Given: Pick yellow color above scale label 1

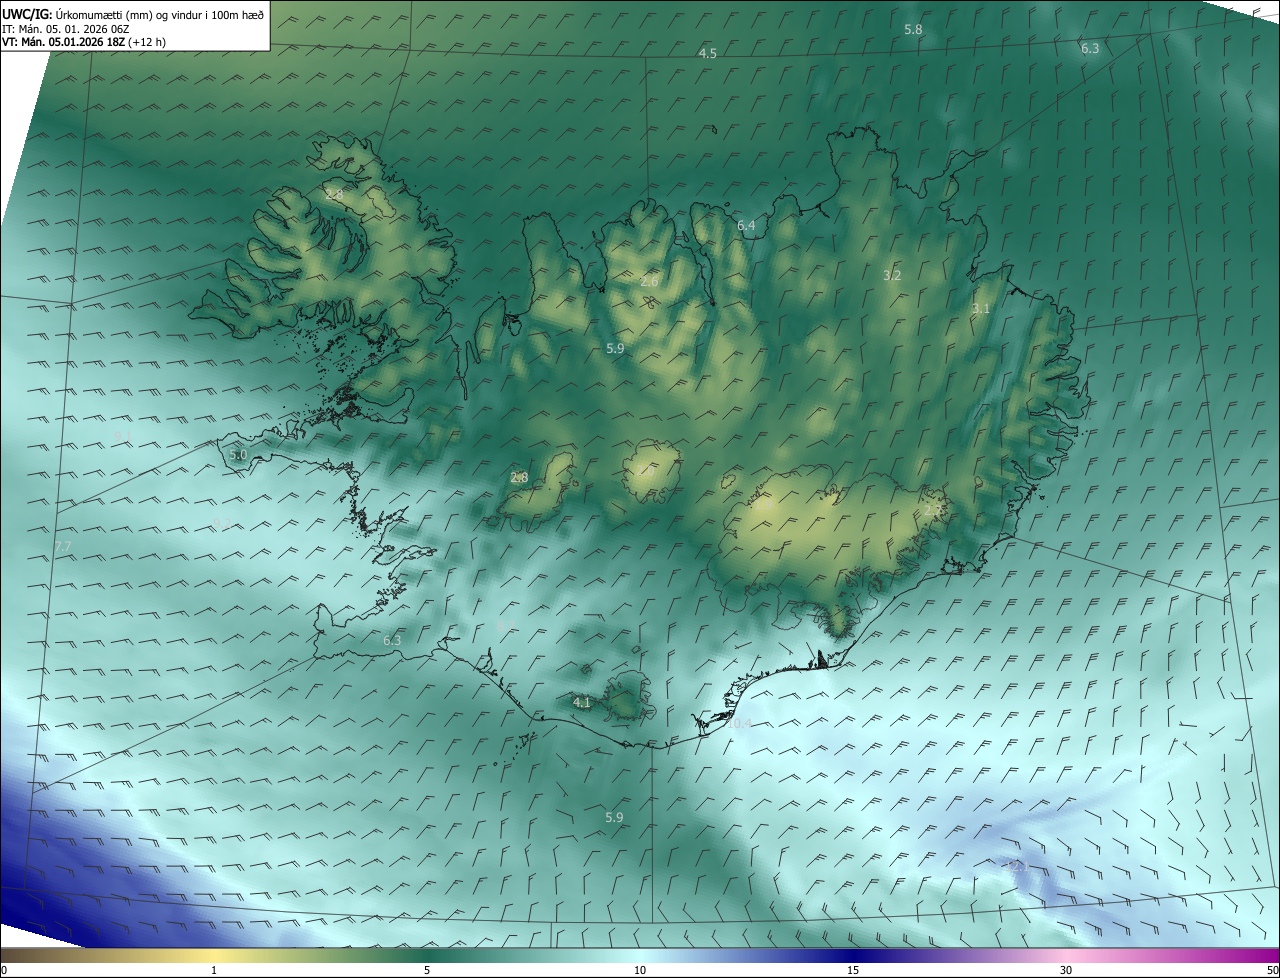Looking at the screenshot, I should (214, 955).
